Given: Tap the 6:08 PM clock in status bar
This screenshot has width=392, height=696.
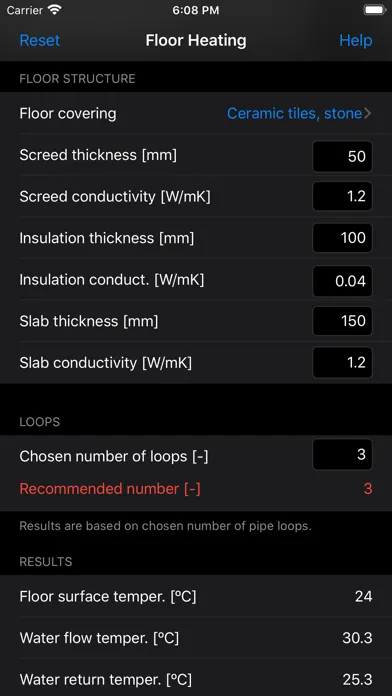Looking at the screenshot, I should (196, 11).
